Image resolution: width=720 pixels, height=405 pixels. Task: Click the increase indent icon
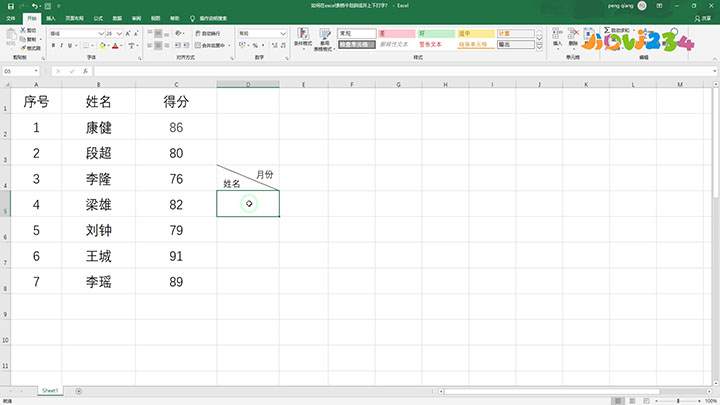186,45
